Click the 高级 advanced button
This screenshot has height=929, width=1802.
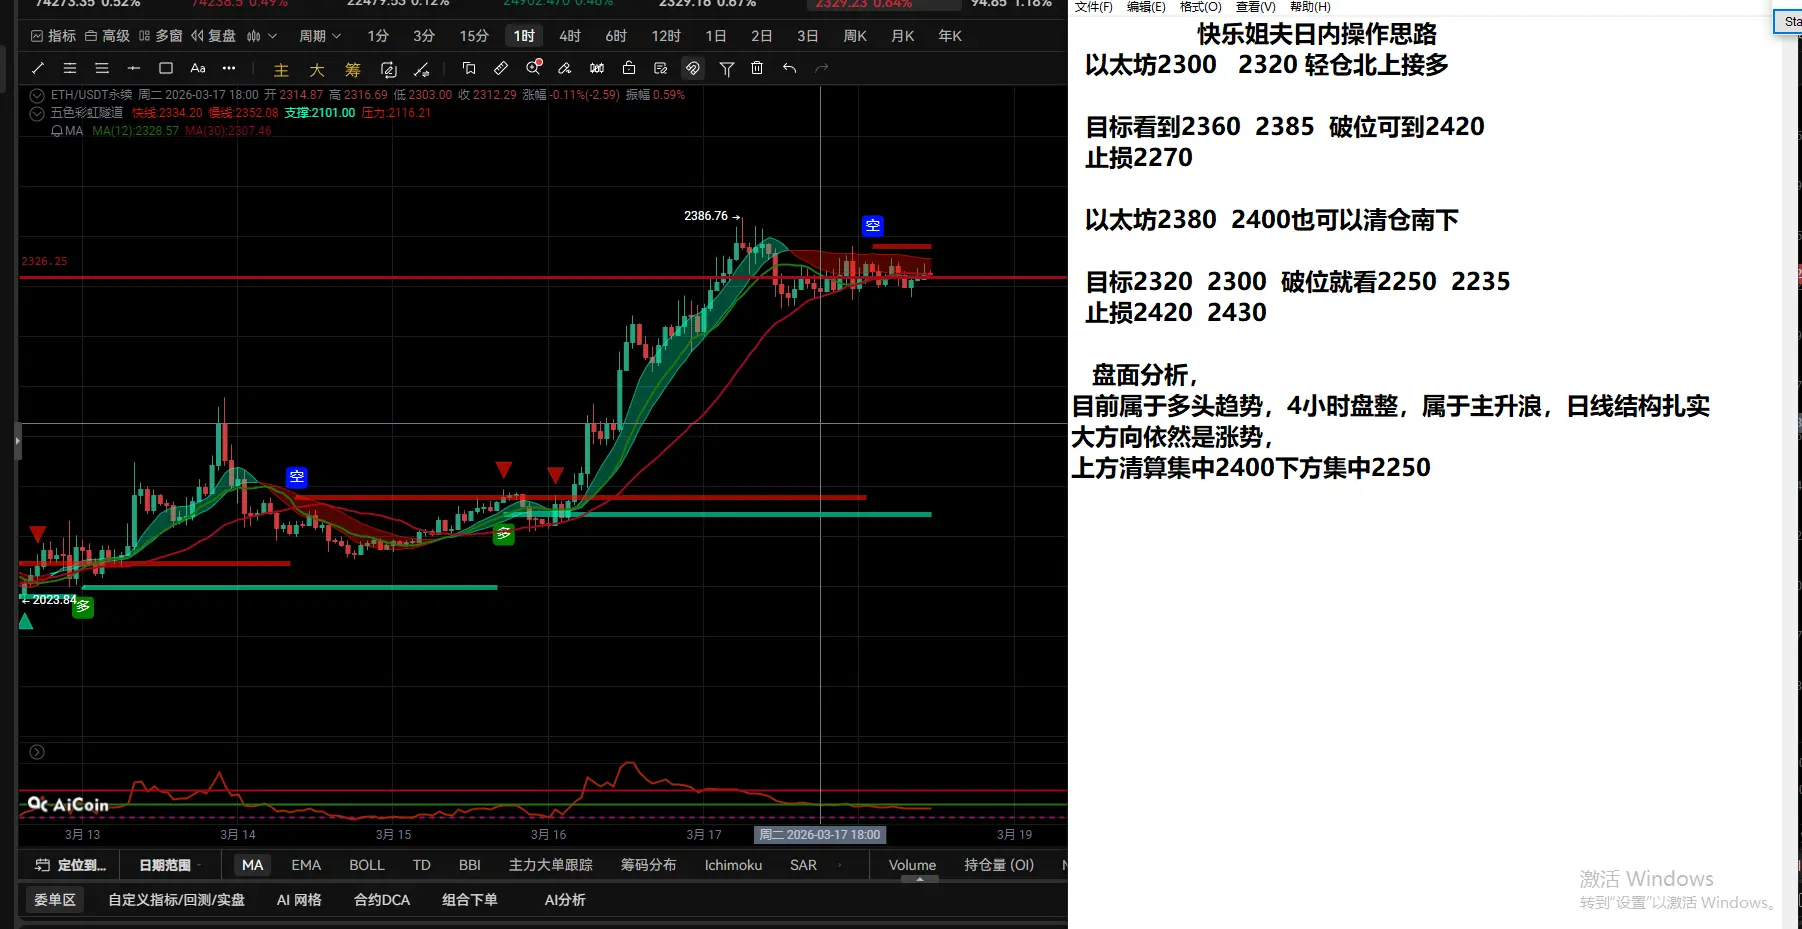108,36
